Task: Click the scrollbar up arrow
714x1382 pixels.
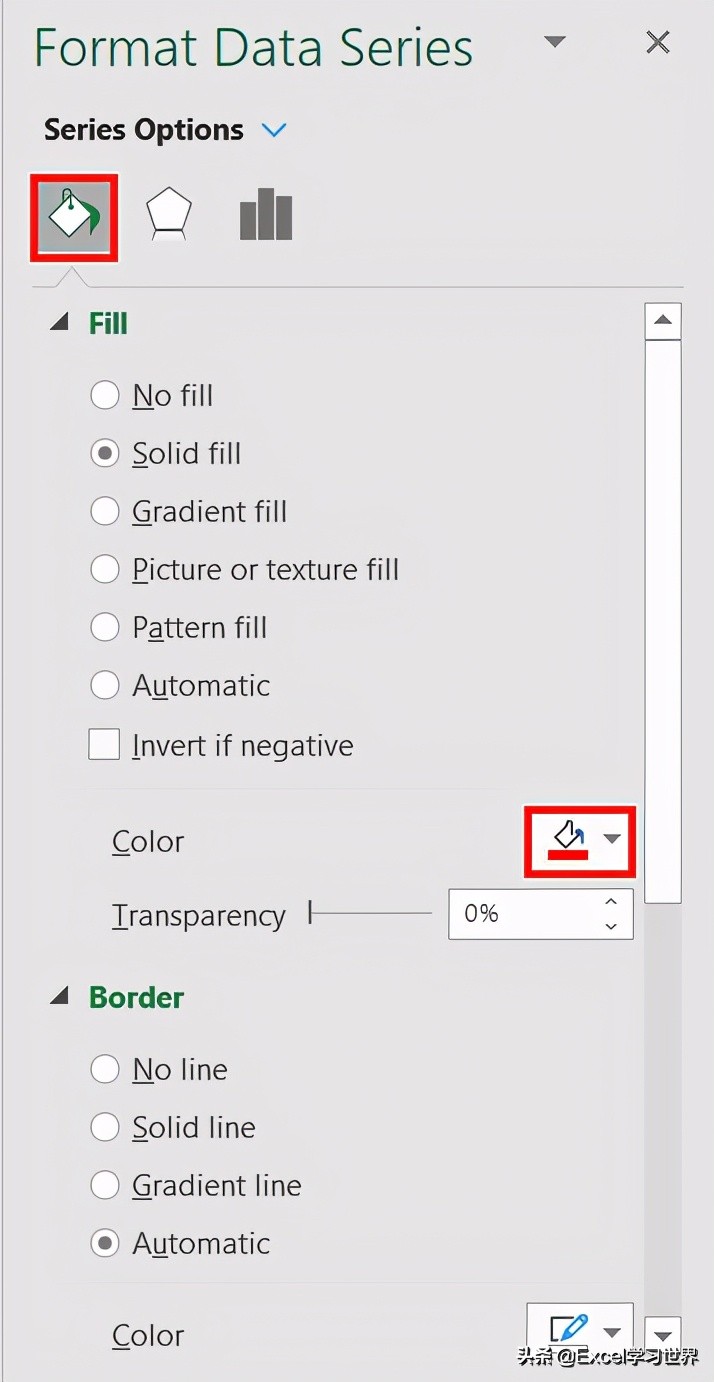Action: 663,321
